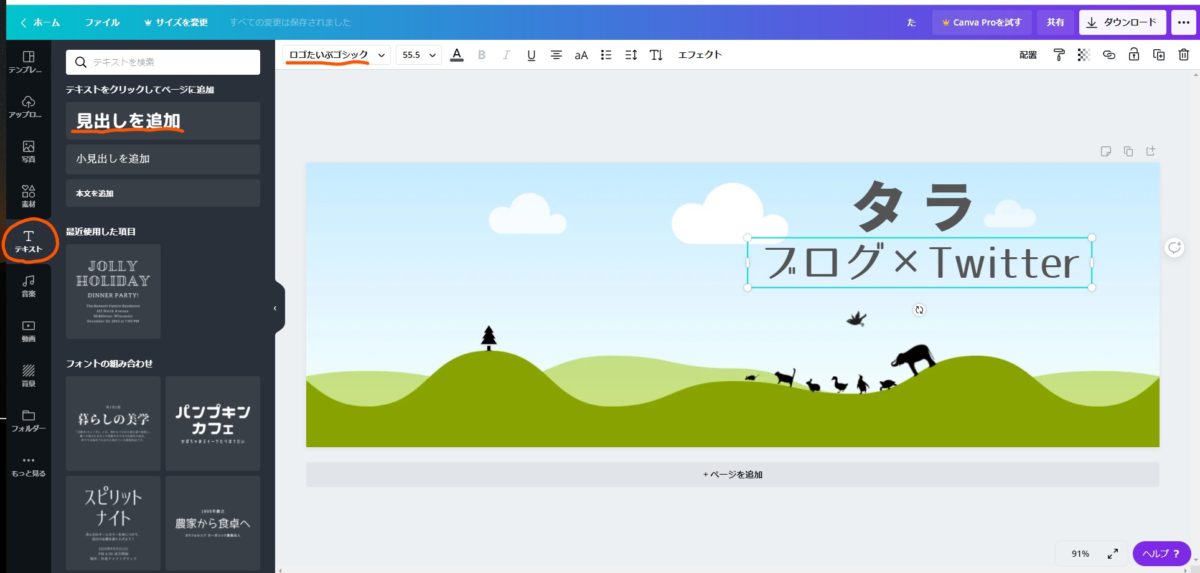Select the Text (テキスト) sidebar tab
The image size is (1200, 573).
(x=27, y=240)
